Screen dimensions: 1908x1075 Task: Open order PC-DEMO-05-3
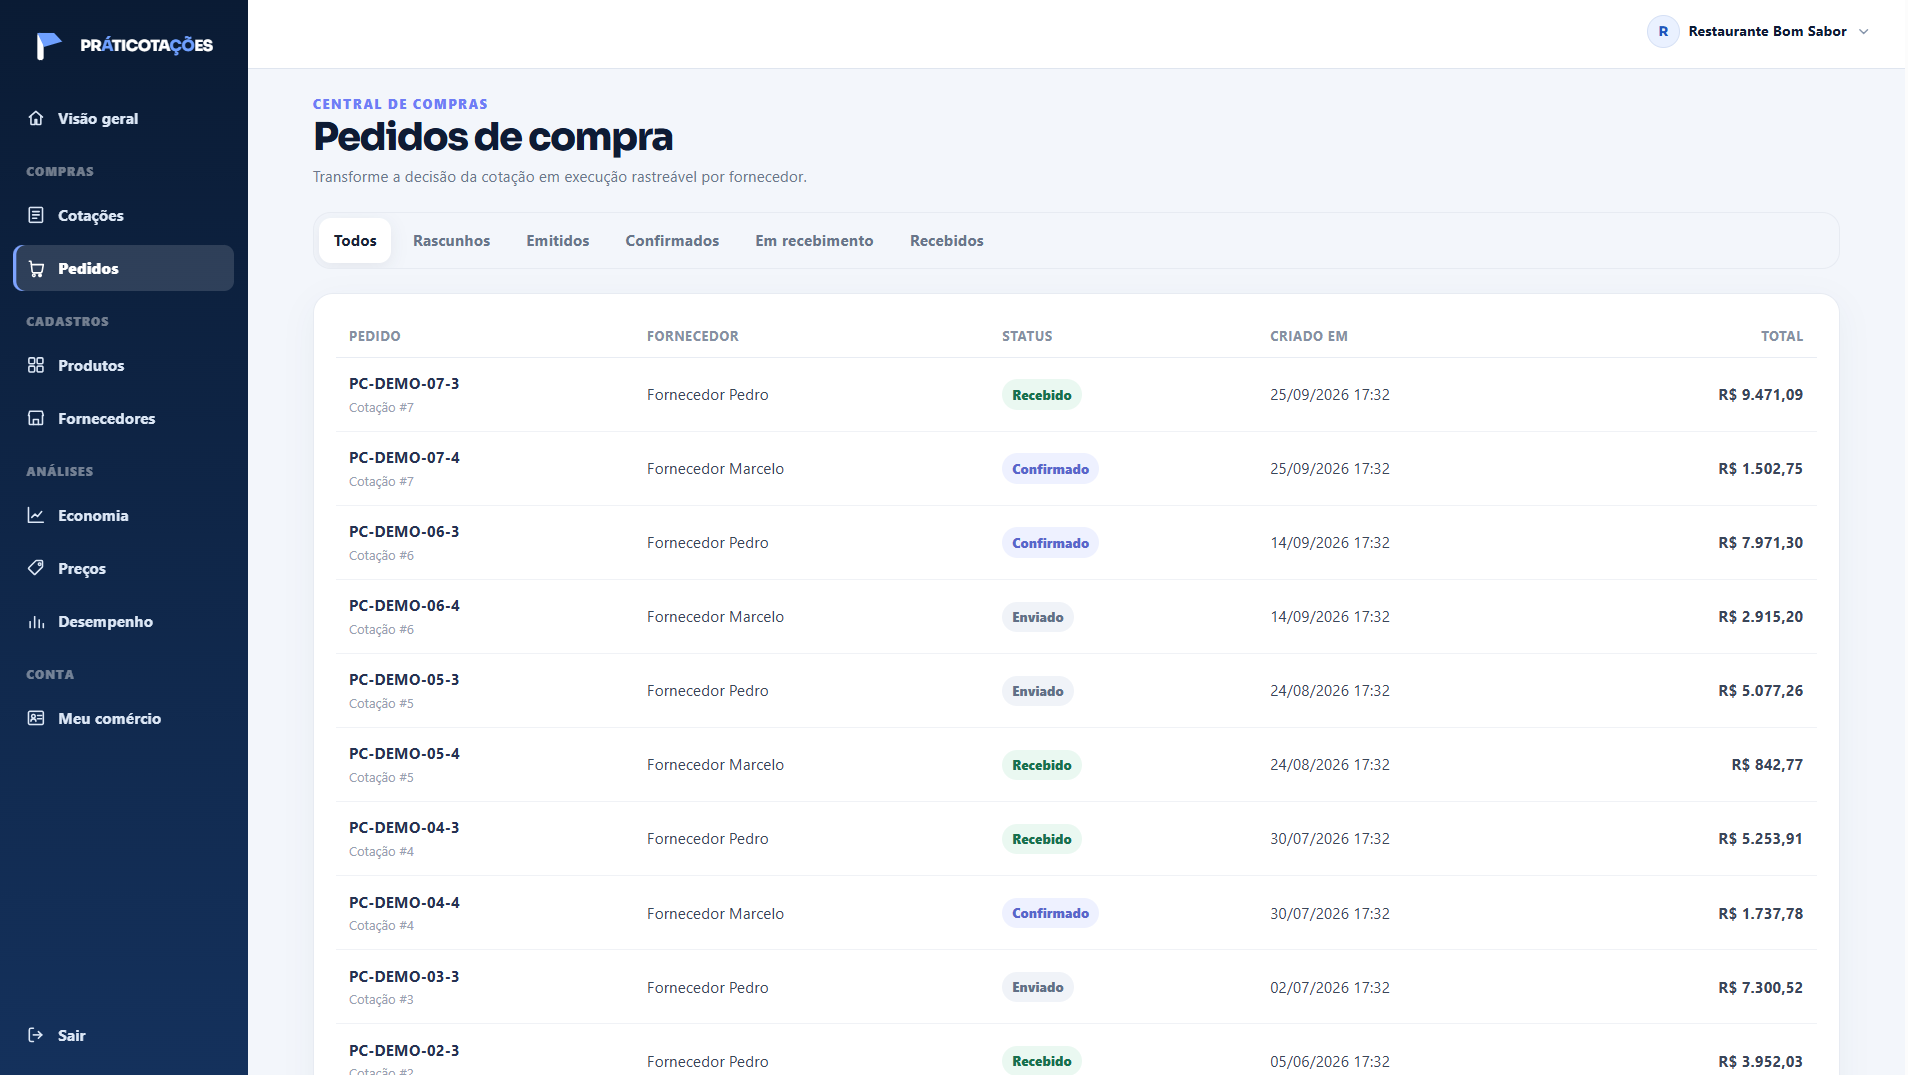coord(404,680)
